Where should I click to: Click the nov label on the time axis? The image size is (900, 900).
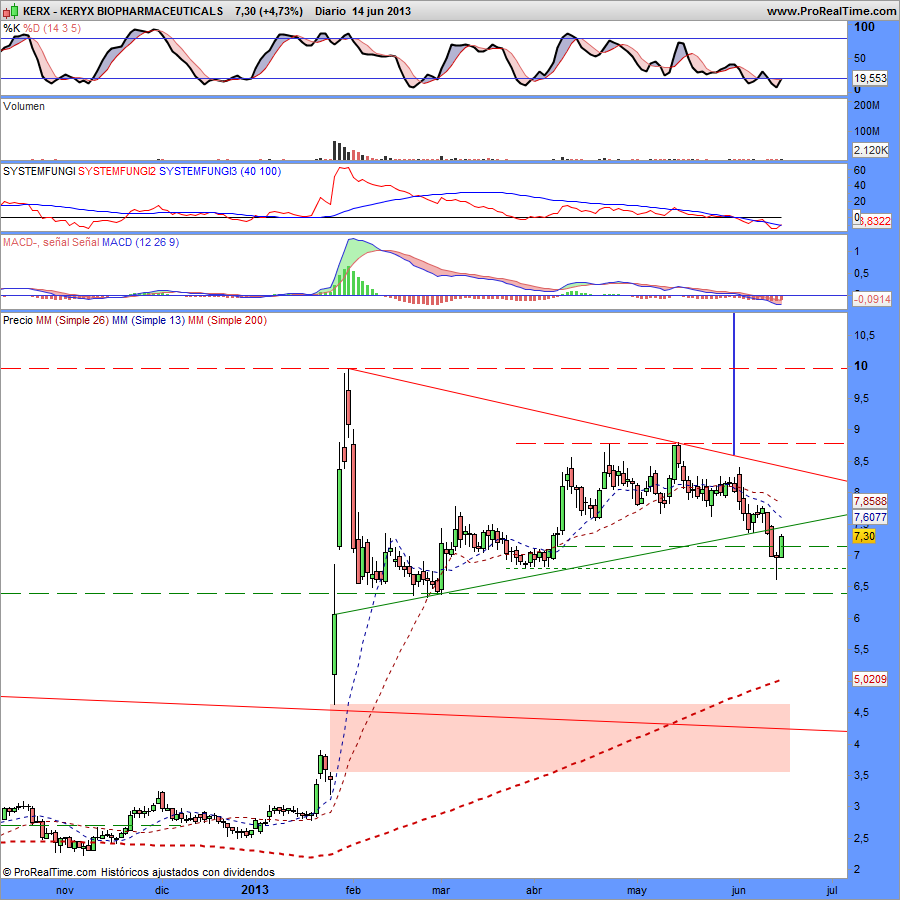tap(65, 890)
